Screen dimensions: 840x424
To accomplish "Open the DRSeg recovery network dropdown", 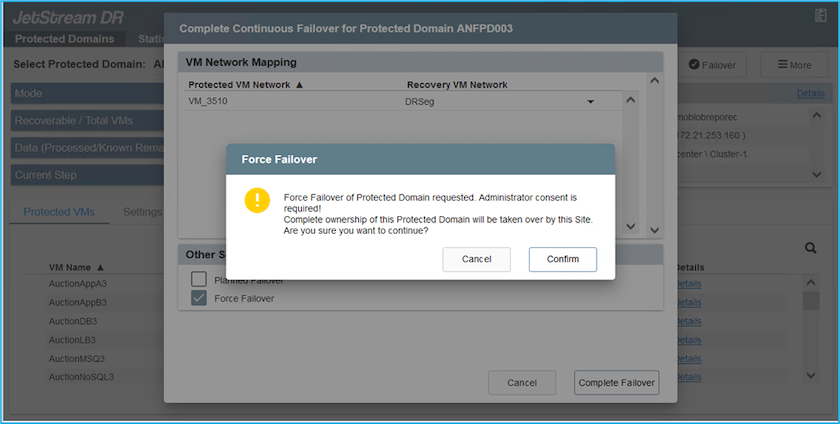I will click(x=590, y=102).
